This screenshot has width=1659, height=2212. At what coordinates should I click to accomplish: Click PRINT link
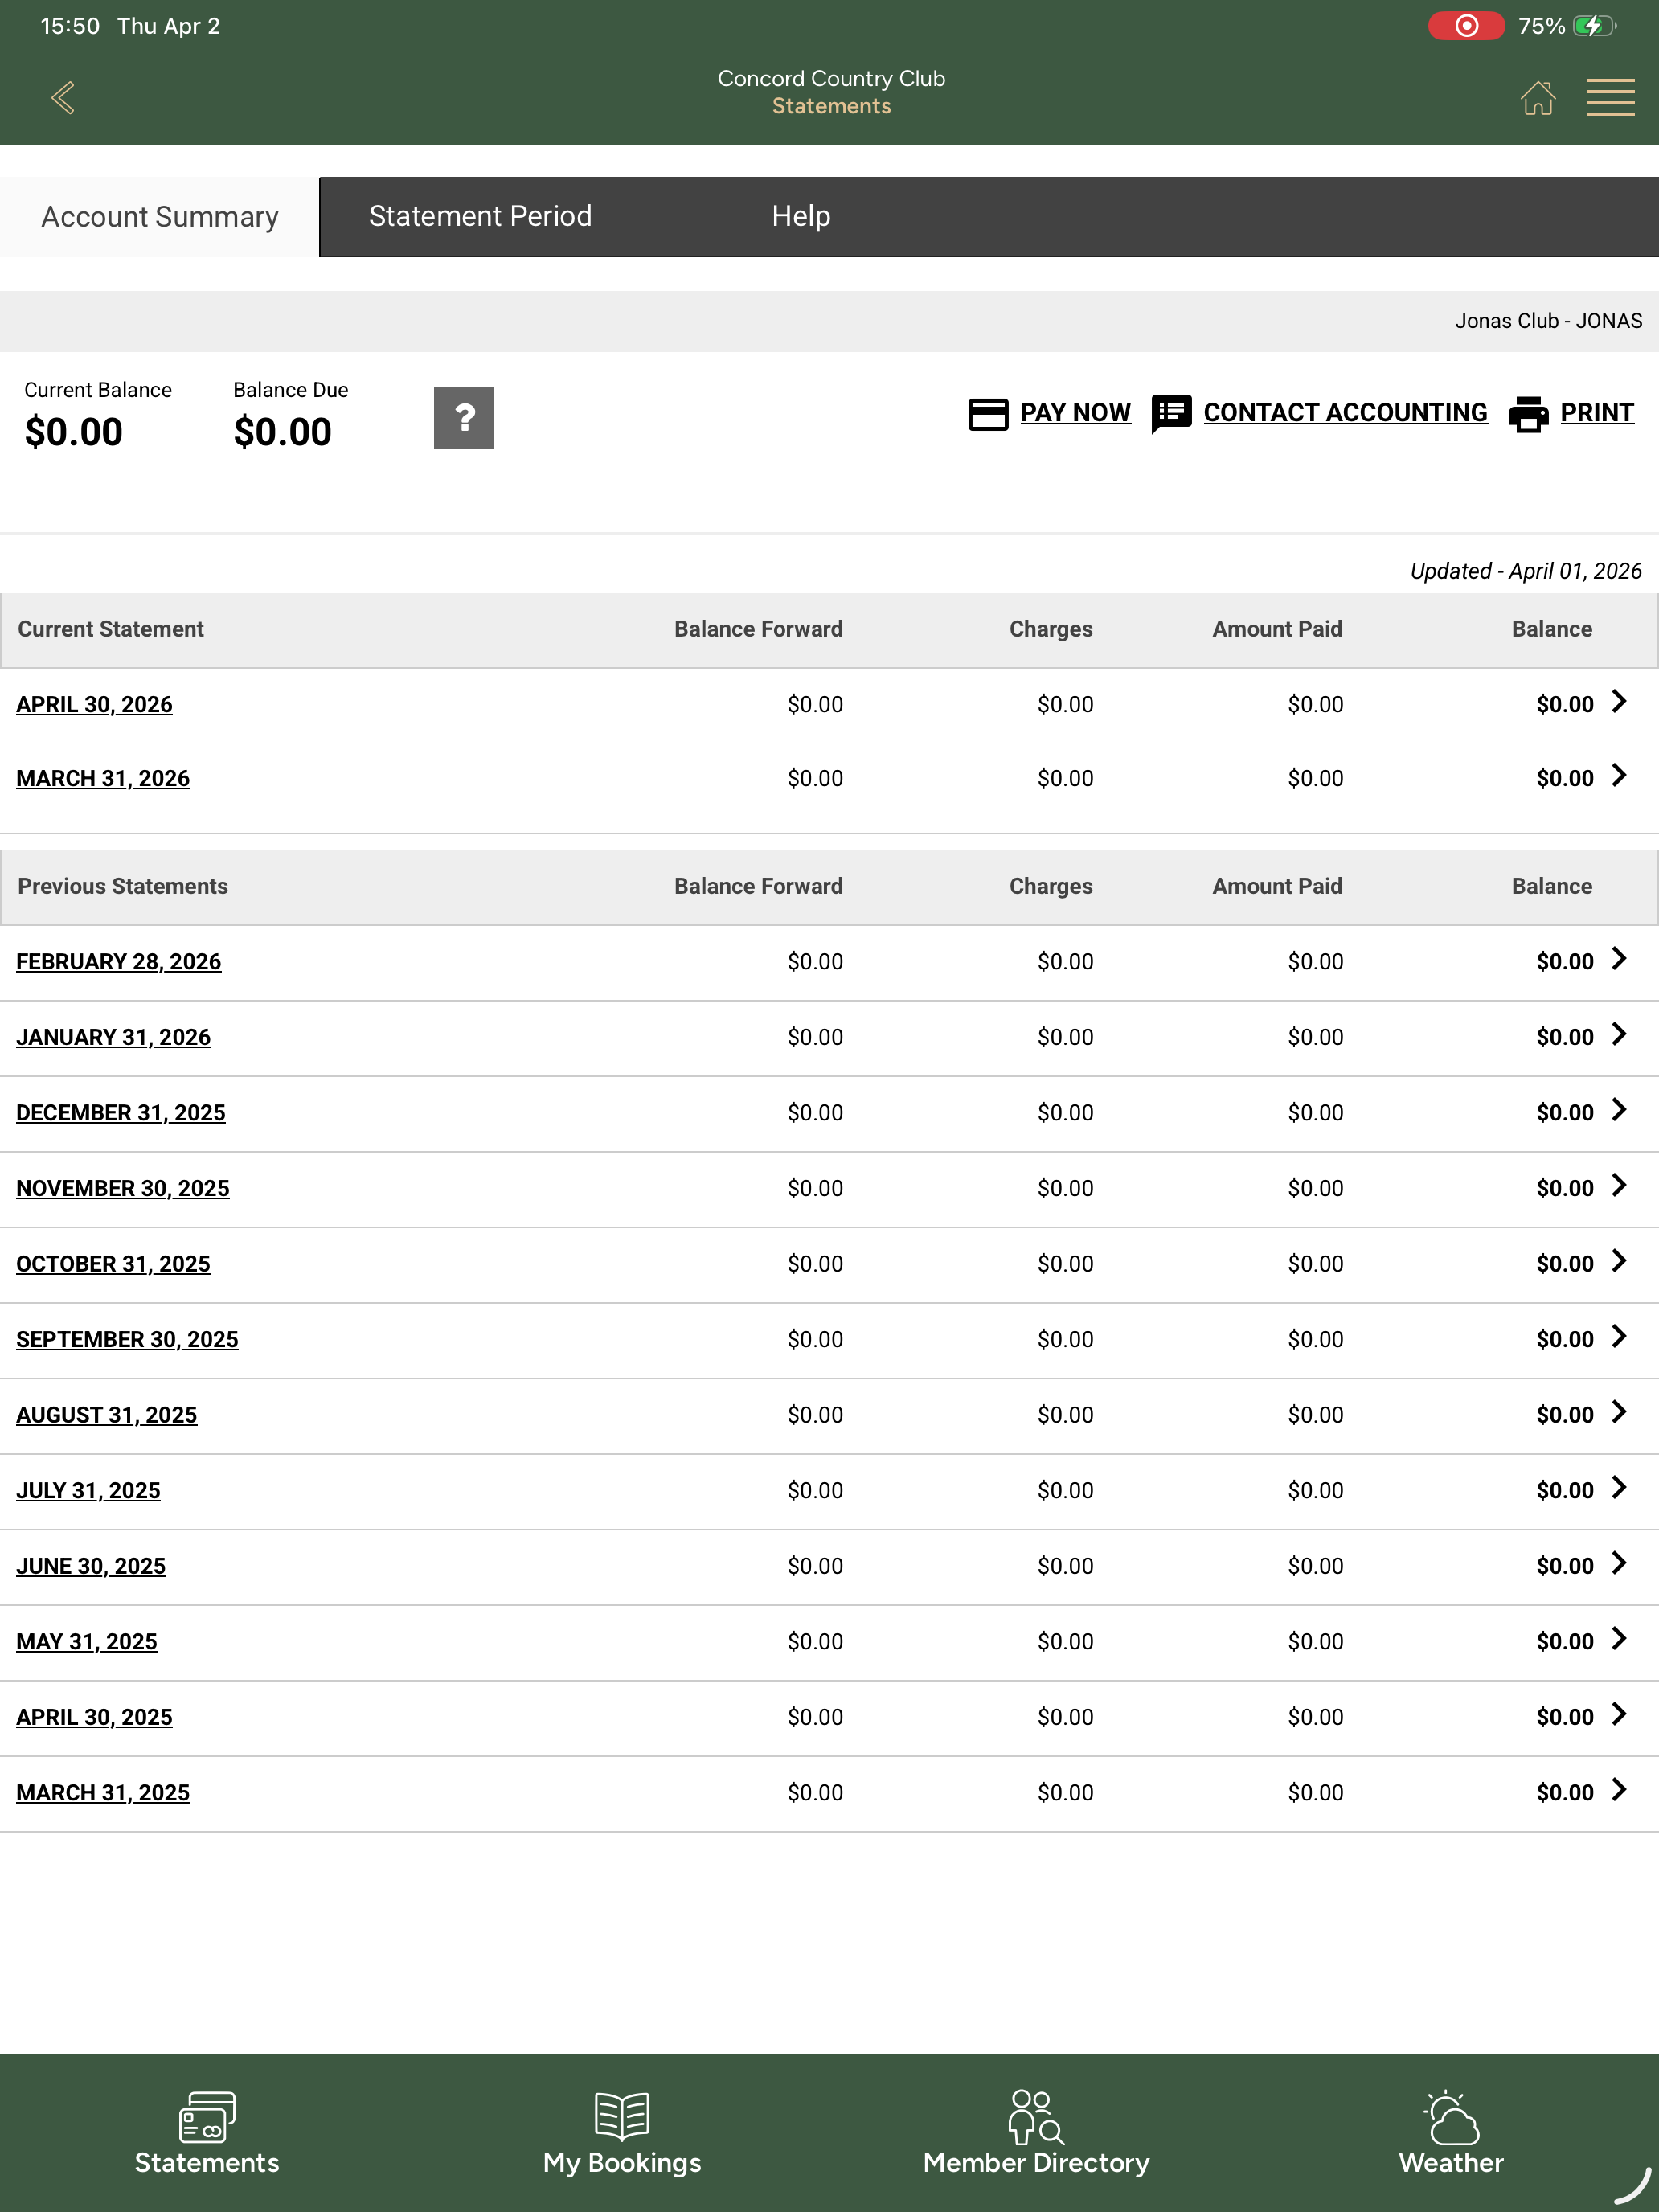pos(1597,413)
